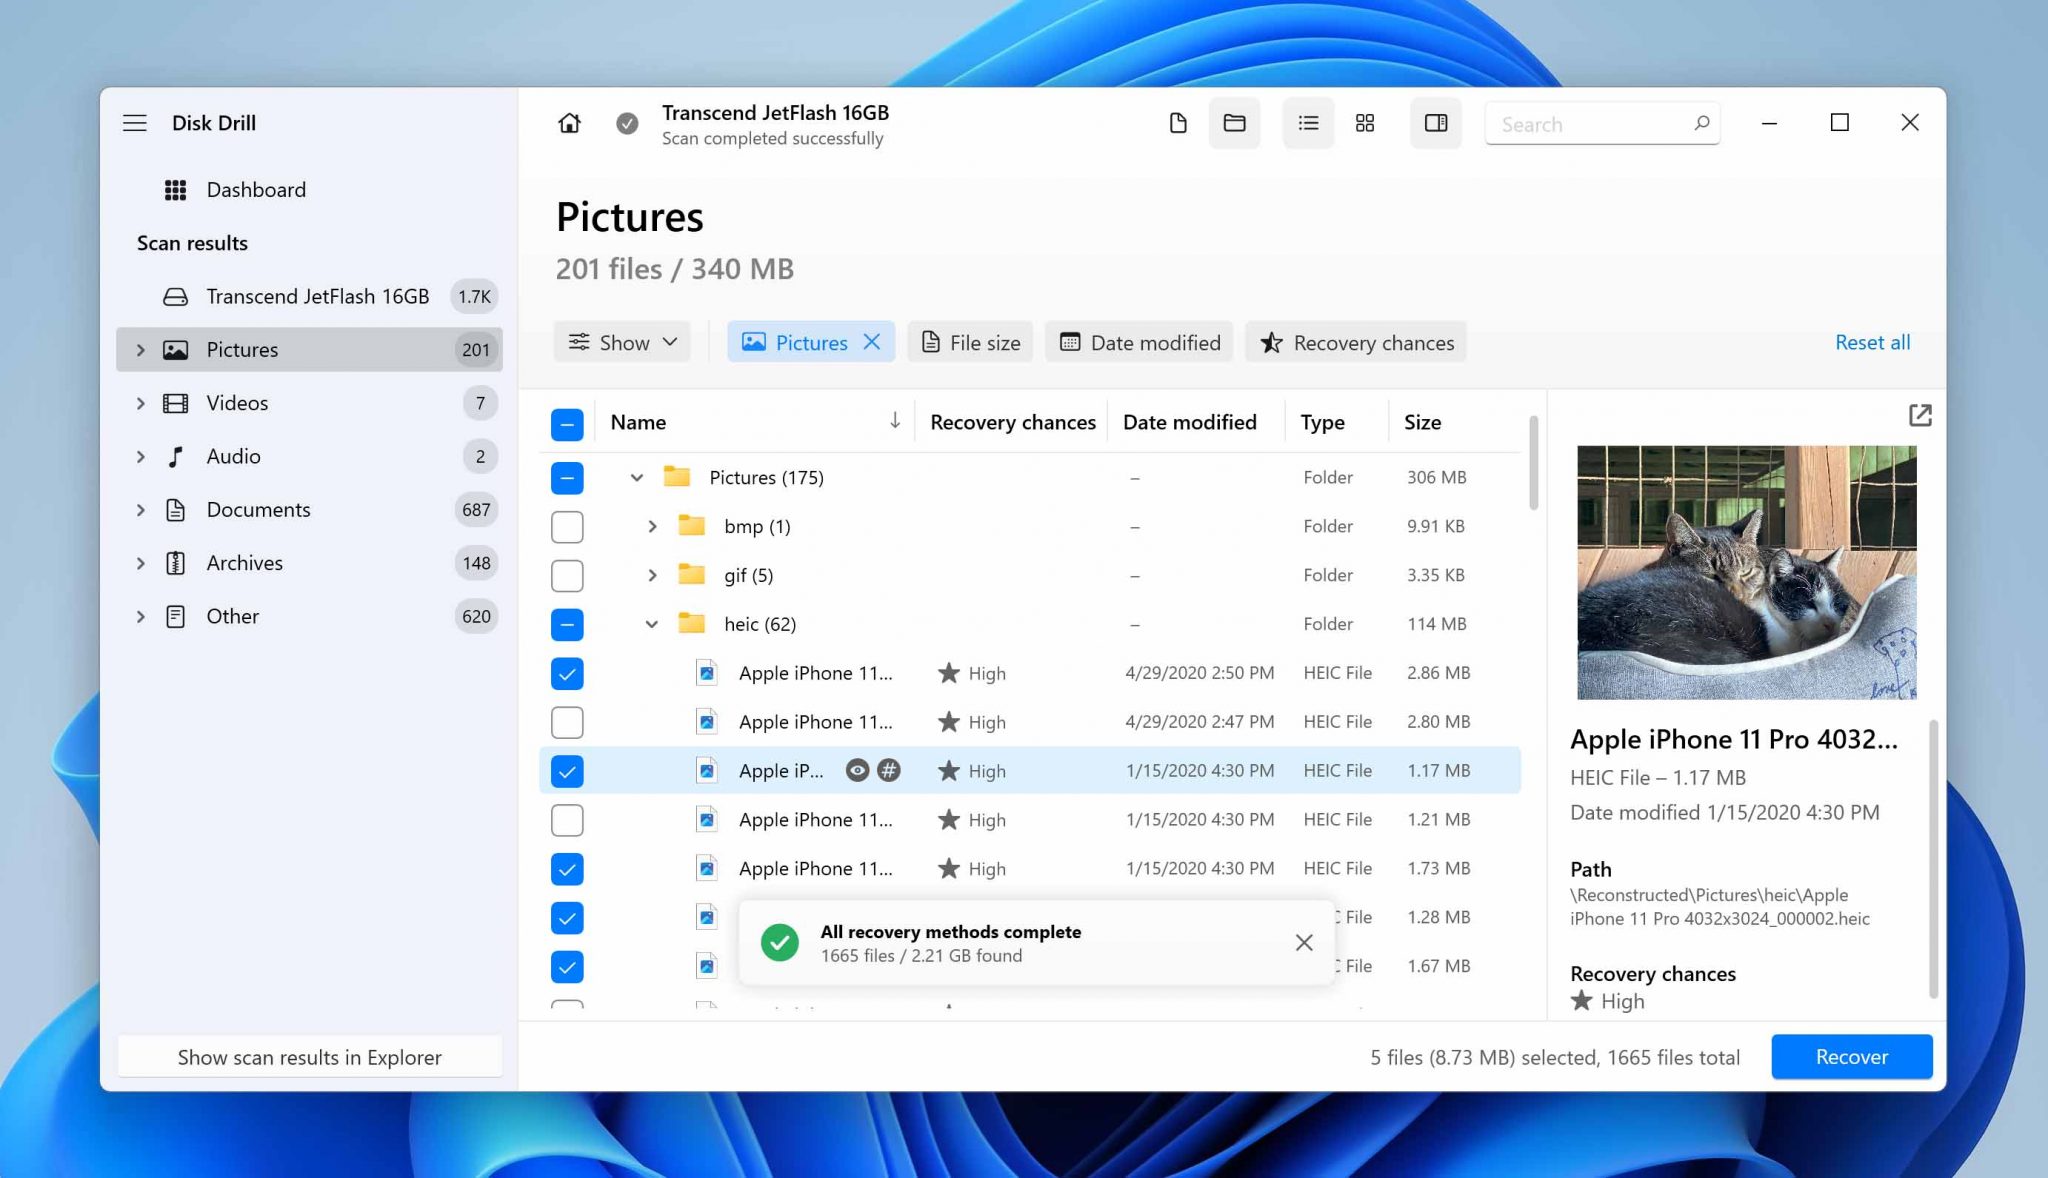Viewport: 2048px width, 1178px height.
Task: Select the list view layout icon
Action: point(1308,123)
